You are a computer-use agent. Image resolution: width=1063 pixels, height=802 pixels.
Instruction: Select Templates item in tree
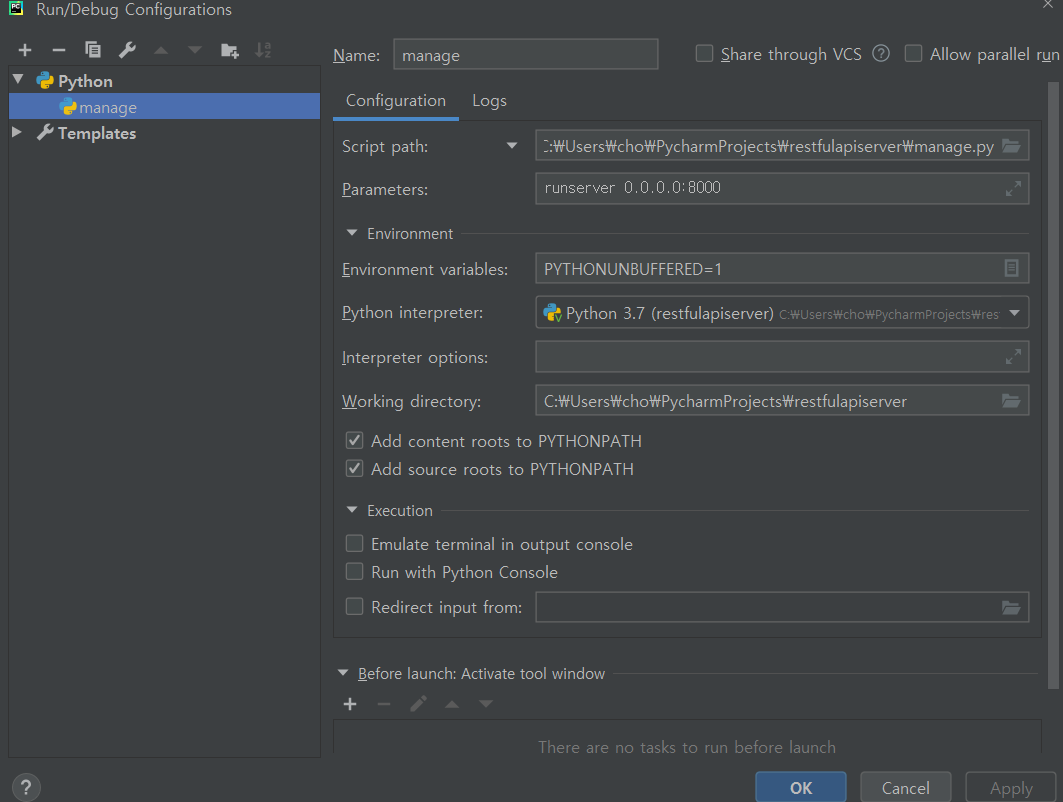tap(97, 133)
